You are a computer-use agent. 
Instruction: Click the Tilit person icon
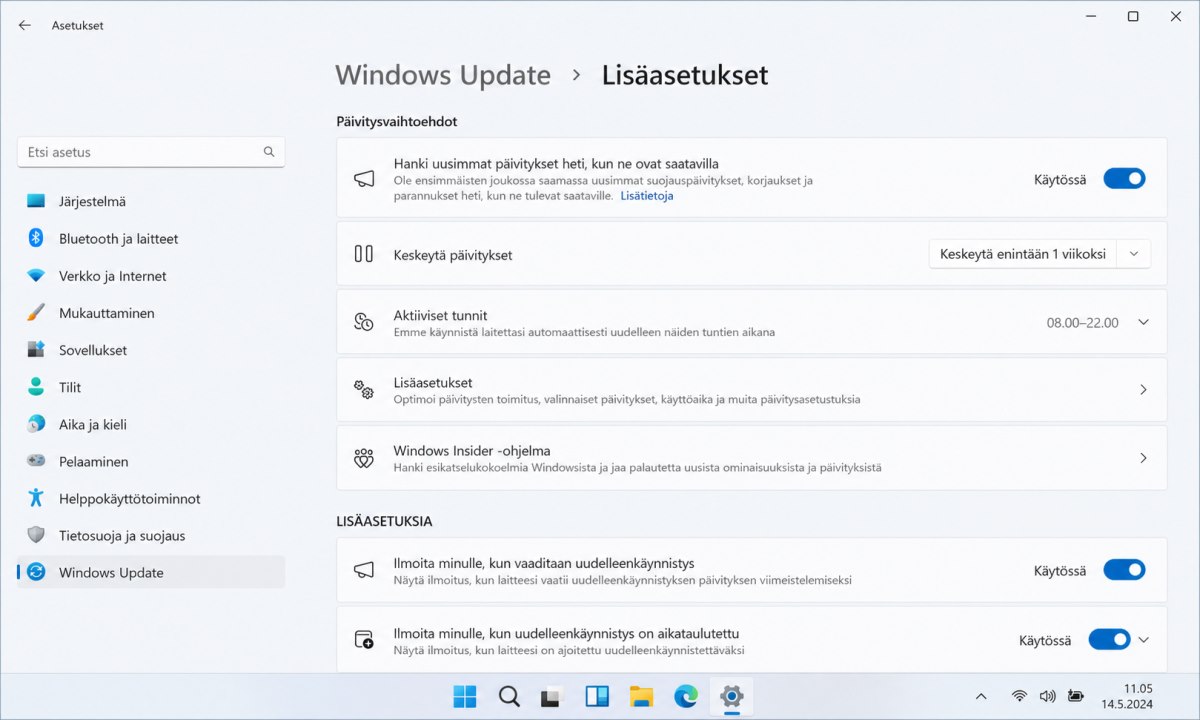(x=36, y=387)
